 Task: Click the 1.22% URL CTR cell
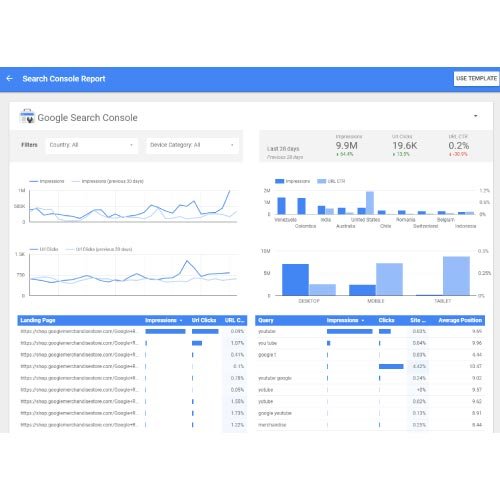(x=237, y=425)
